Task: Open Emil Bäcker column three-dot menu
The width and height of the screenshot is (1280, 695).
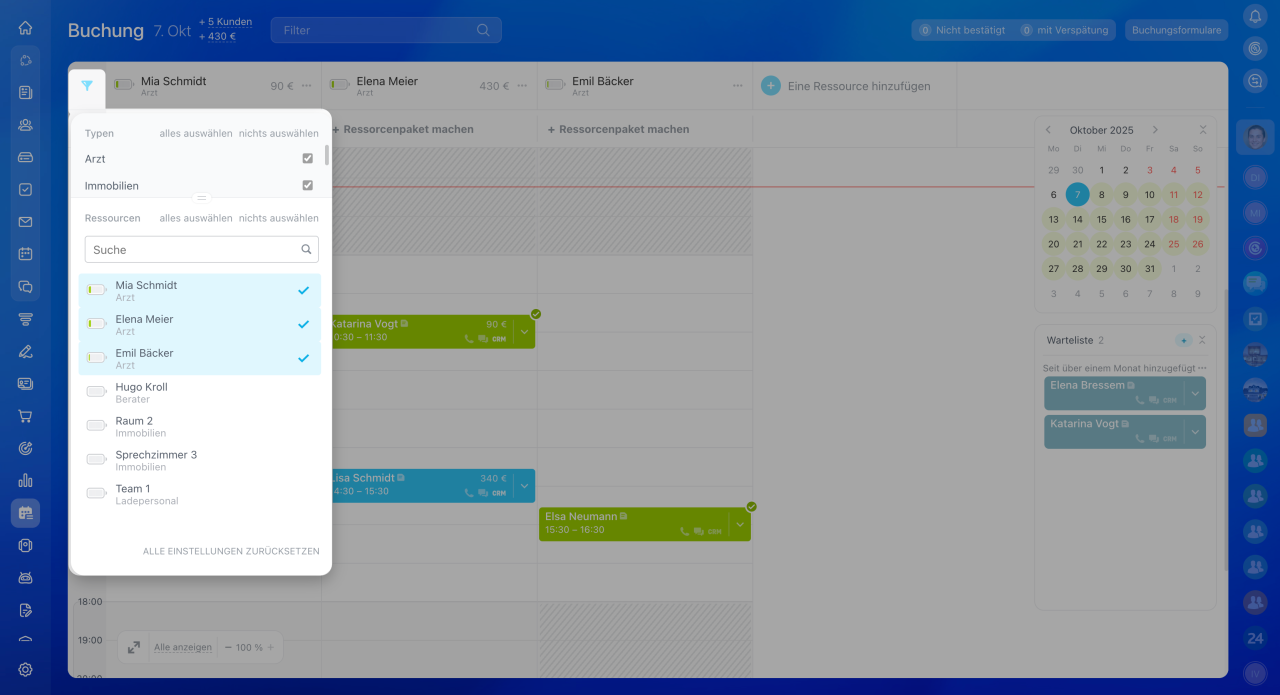Action: (738, 86)
